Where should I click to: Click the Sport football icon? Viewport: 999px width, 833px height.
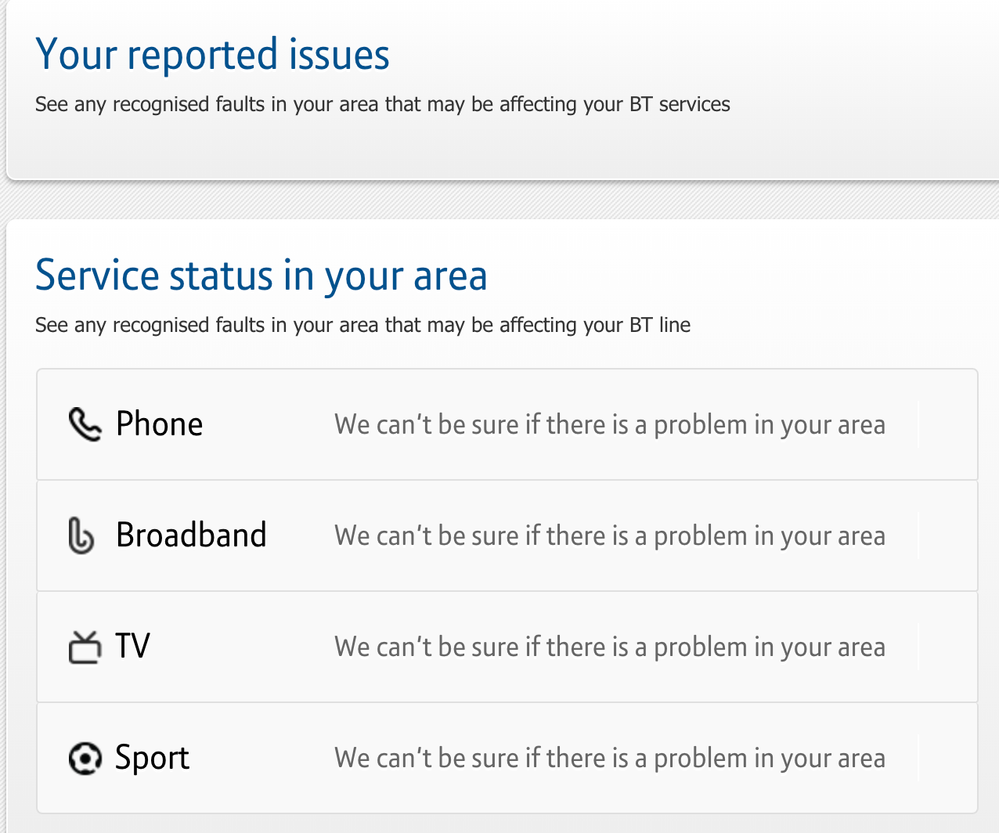85,759
